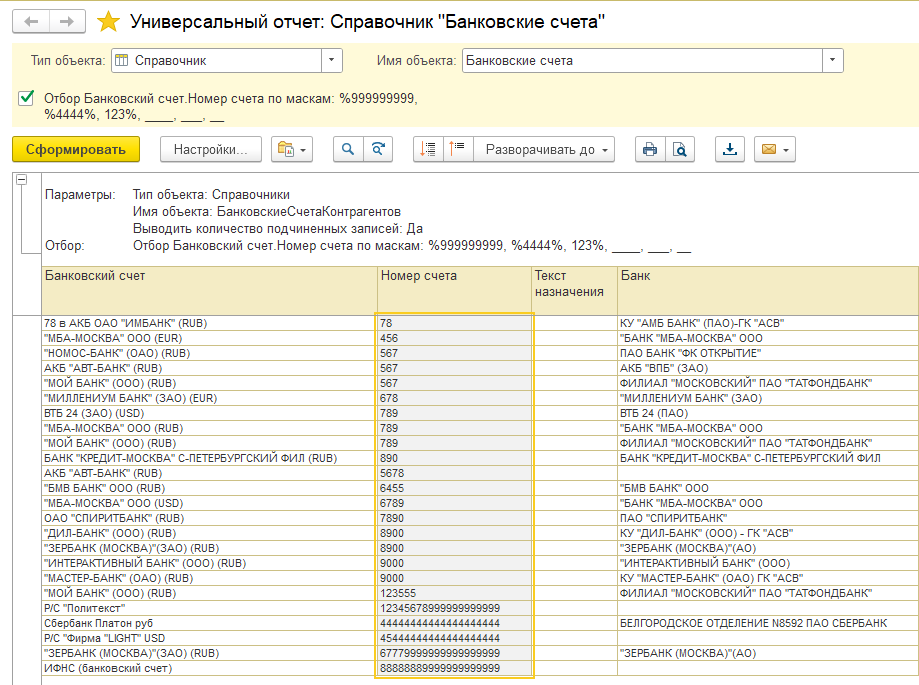
Task: Click the Текст назначения column header
Action: (x=574, y=290)
